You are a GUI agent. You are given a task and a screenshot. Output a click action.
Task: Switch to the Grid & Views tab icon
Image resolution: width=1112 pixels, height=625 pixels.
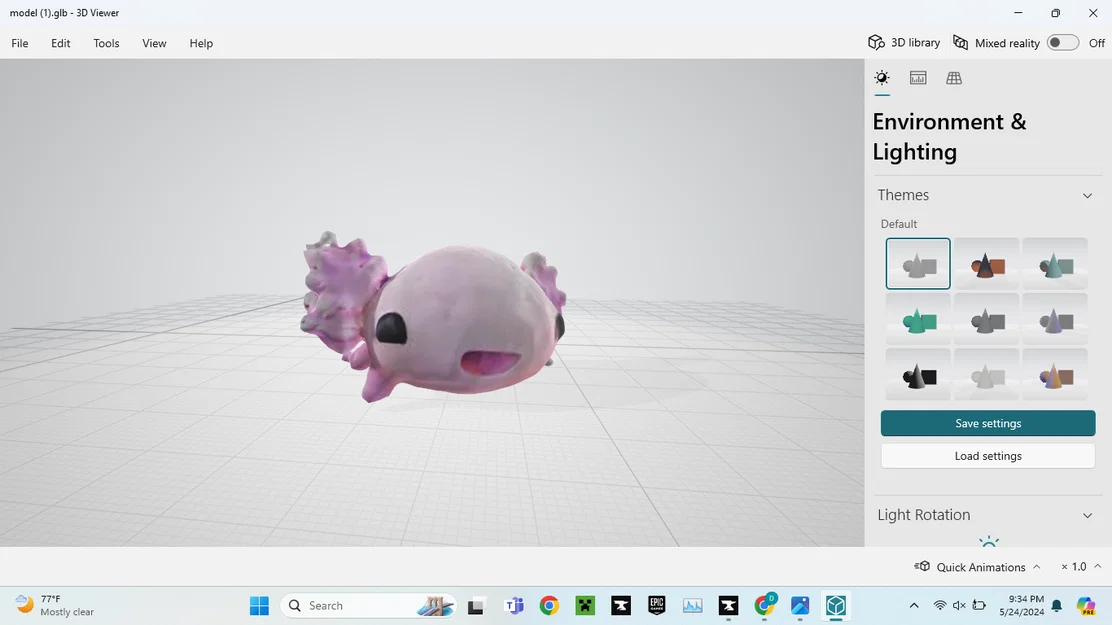point(954,78)
